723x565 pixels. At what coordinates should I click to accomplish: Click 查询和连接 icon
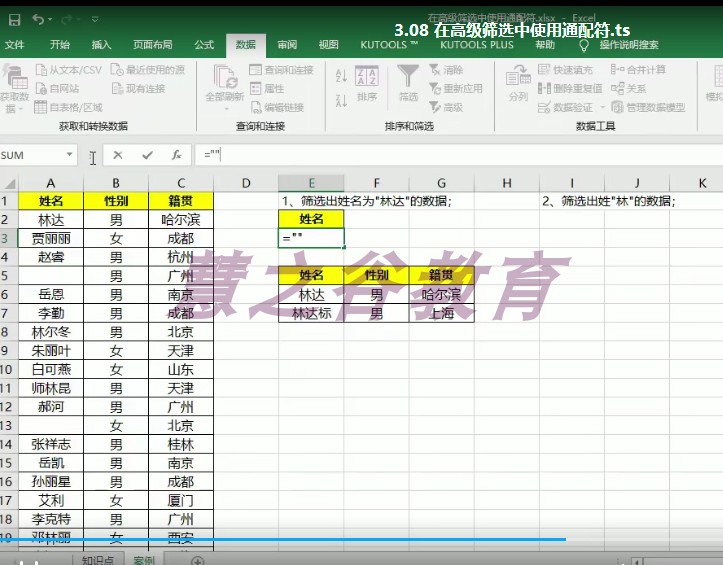pyautogui.click(x=255, y=70)
